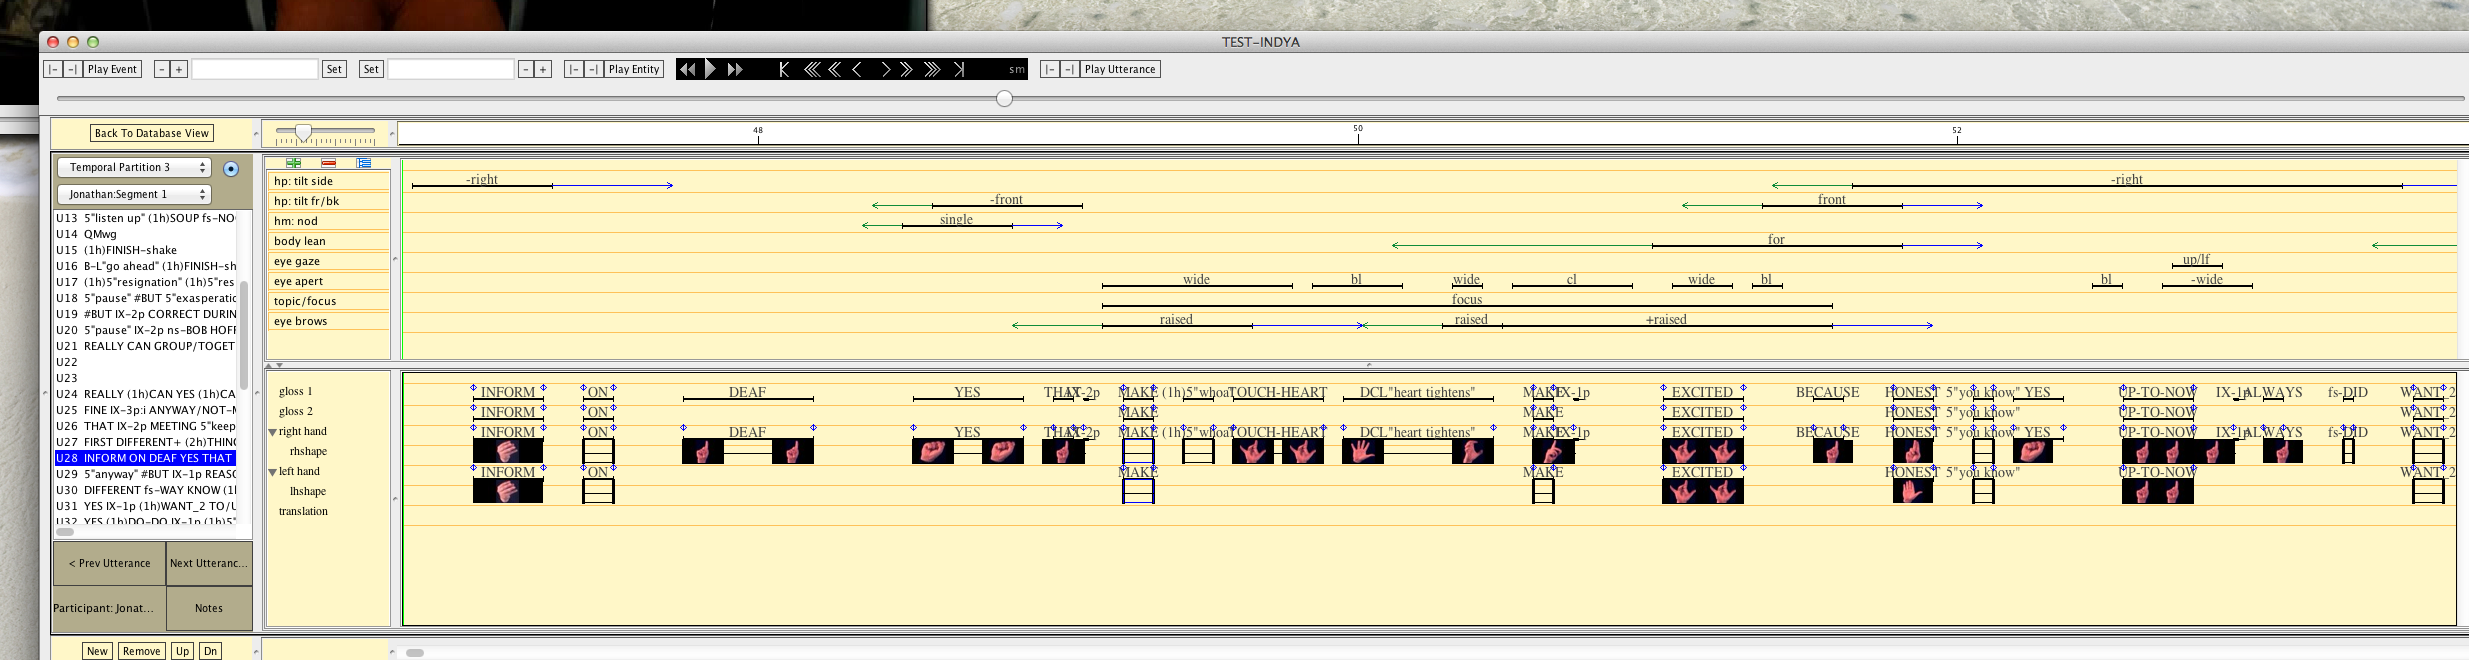Collapse the right hand tier
Screen dimensions: 2469x660
[273, 432]
